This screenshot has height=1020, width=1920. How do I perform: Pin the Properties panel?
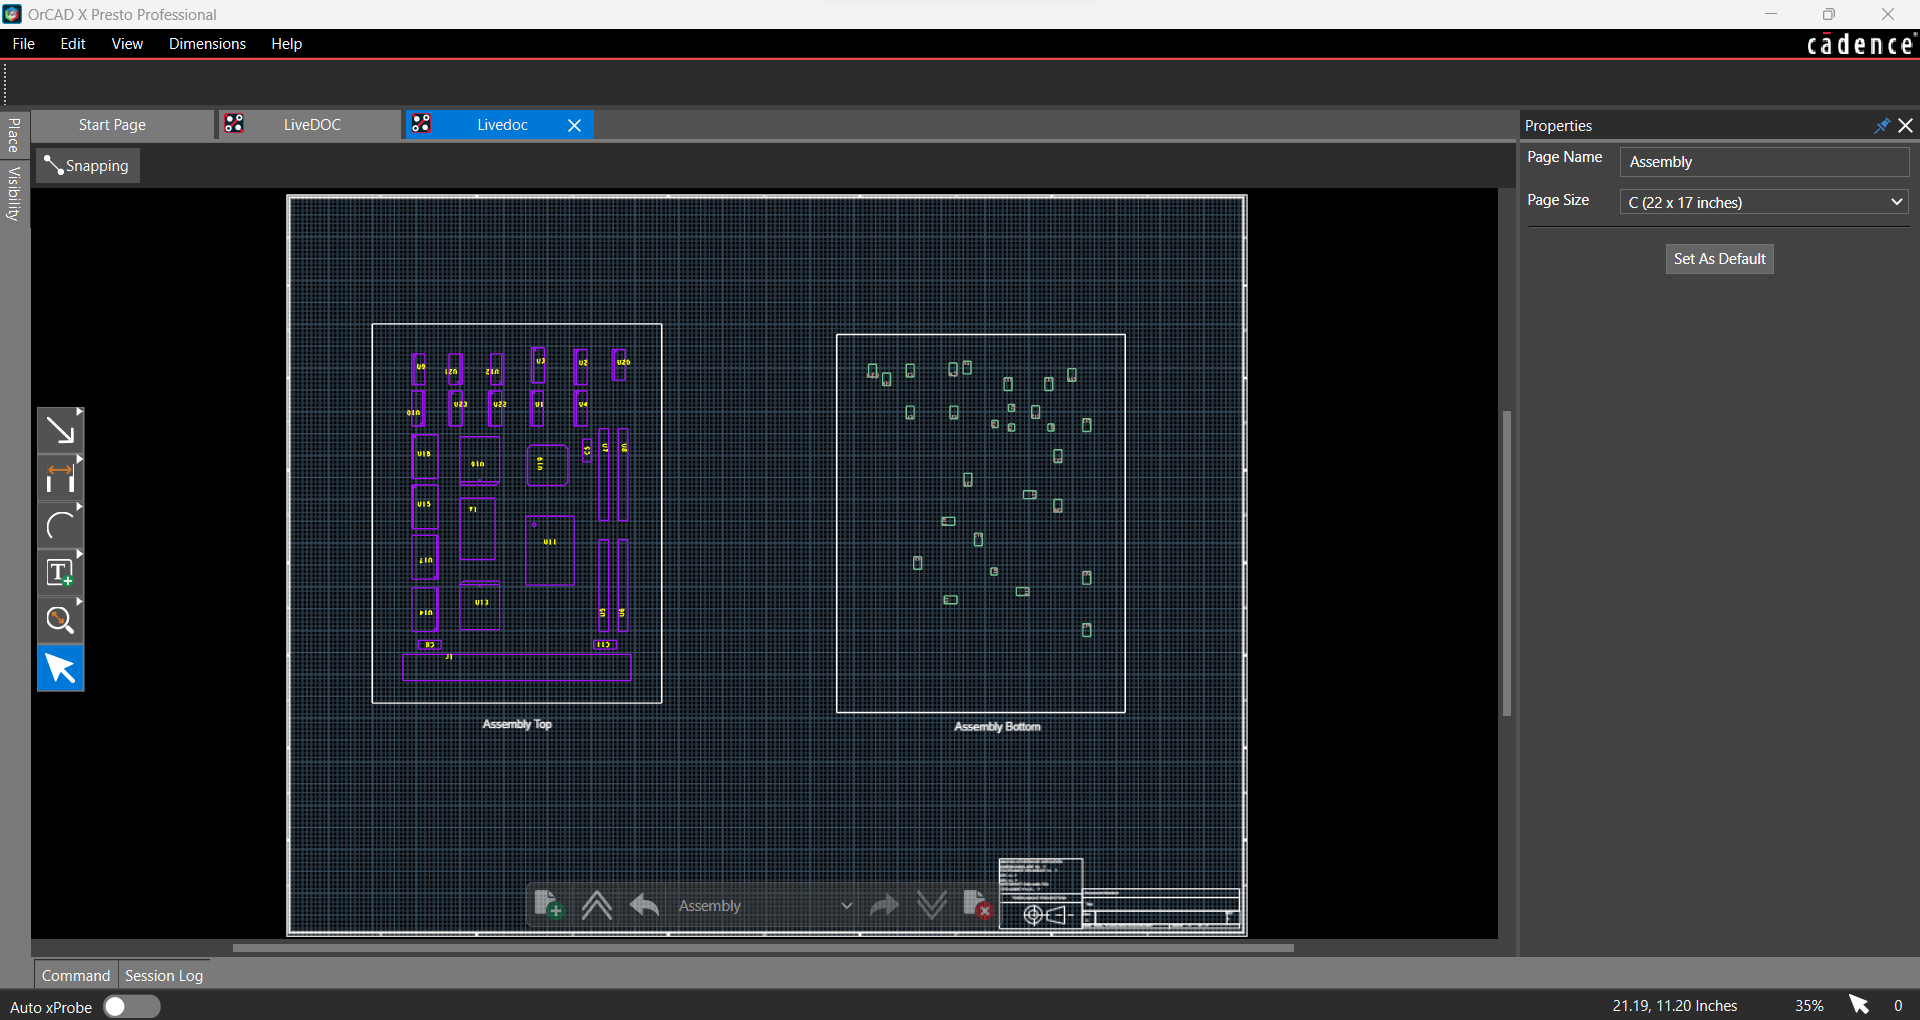point(1881,125)
